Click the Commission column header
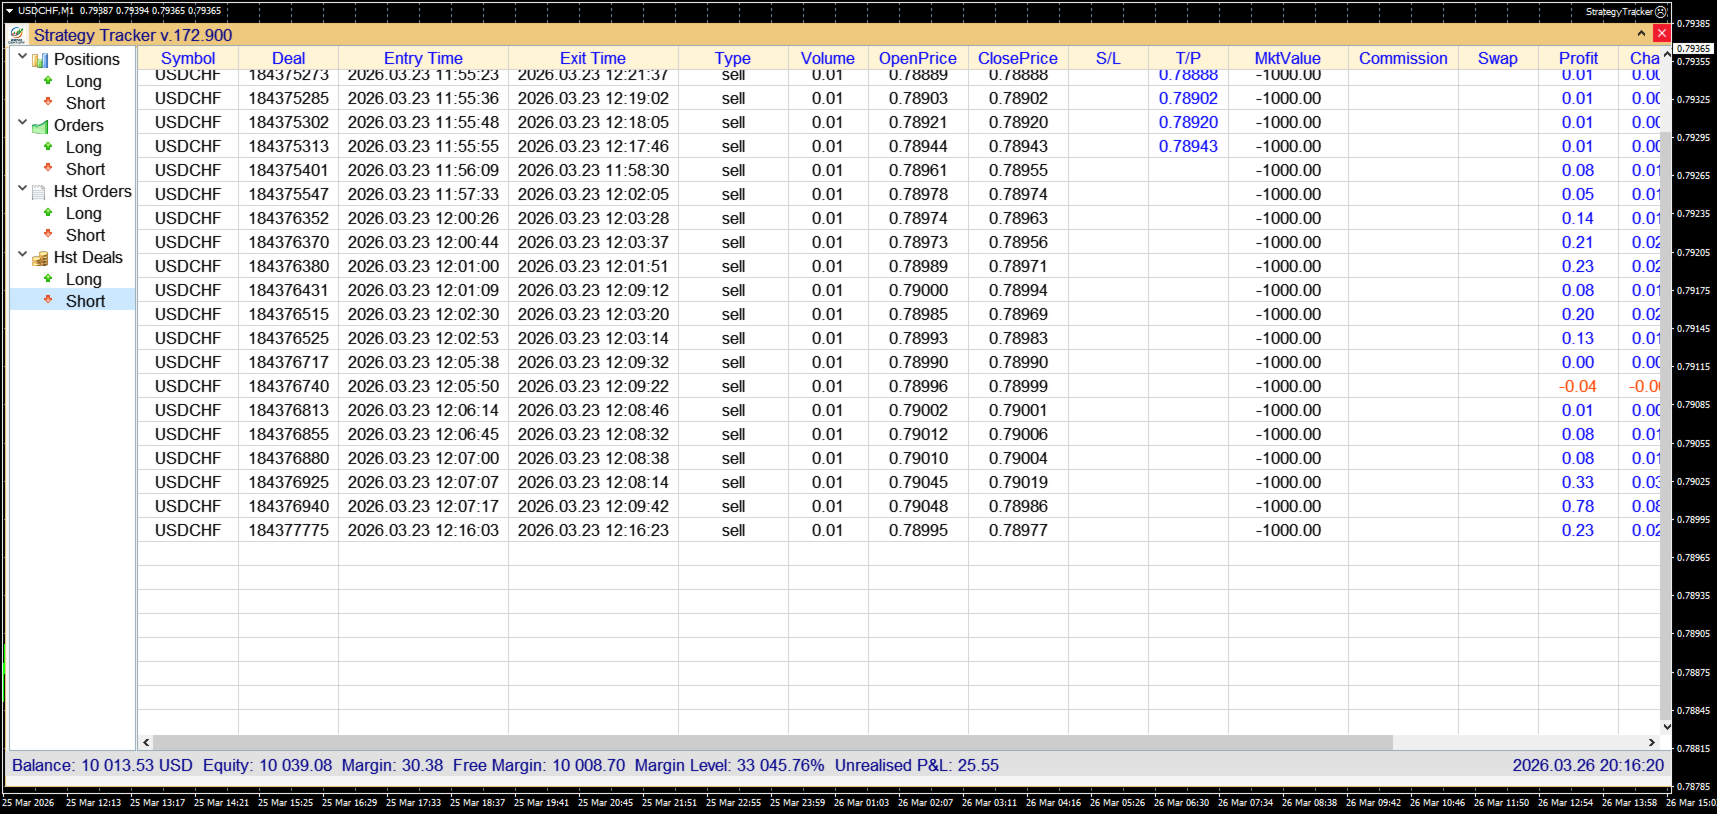 (1403, 58)
